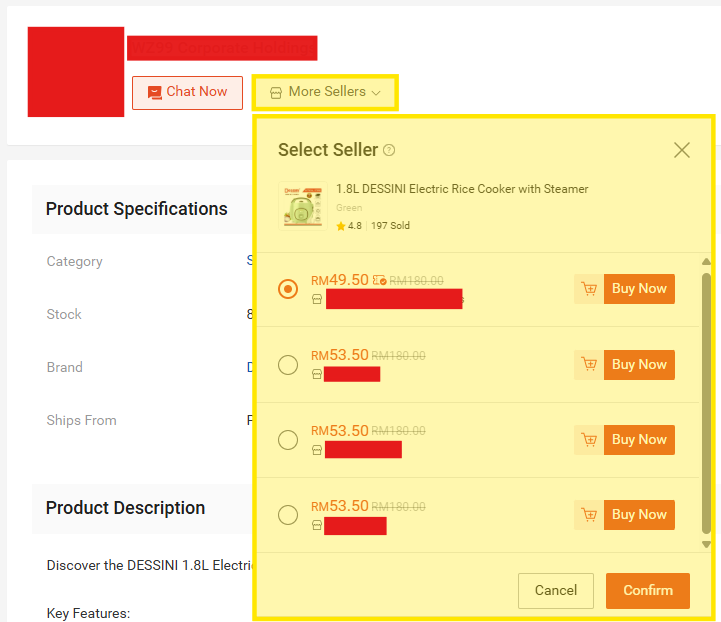This screenshot has height=622, width=721.
Task: Click Buy Now for the third seller
Action: [x=639, y=440]
